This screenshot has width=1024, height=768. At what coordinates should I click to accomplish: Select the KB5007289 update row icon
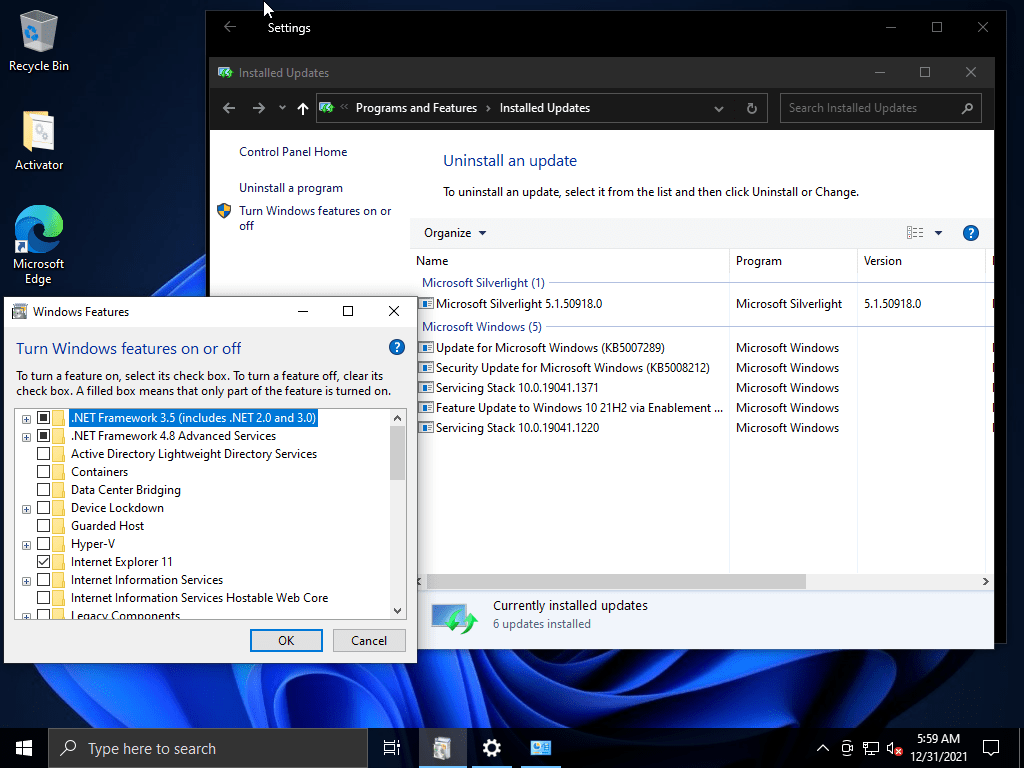point(426,347)
